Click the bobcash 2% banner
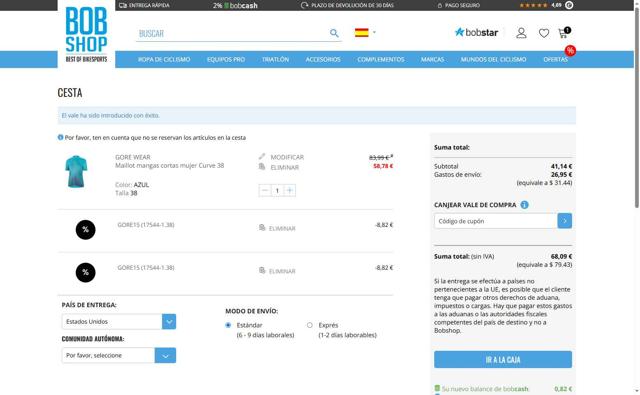The width and height of the screenshot is (640, 395). pos(235,5)
